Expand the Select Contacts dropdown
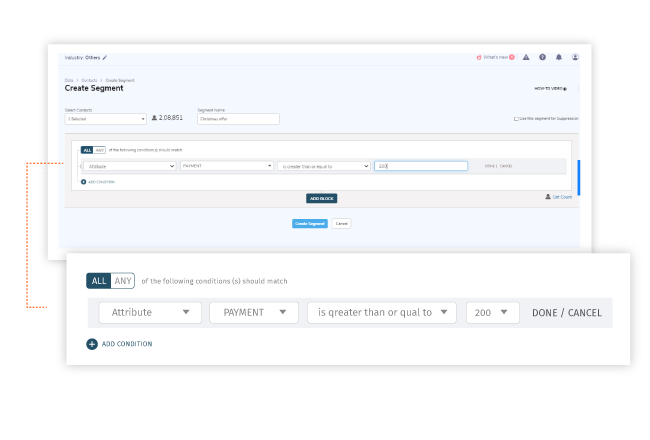This screenshot has width=650, height=440. [106, 119]
